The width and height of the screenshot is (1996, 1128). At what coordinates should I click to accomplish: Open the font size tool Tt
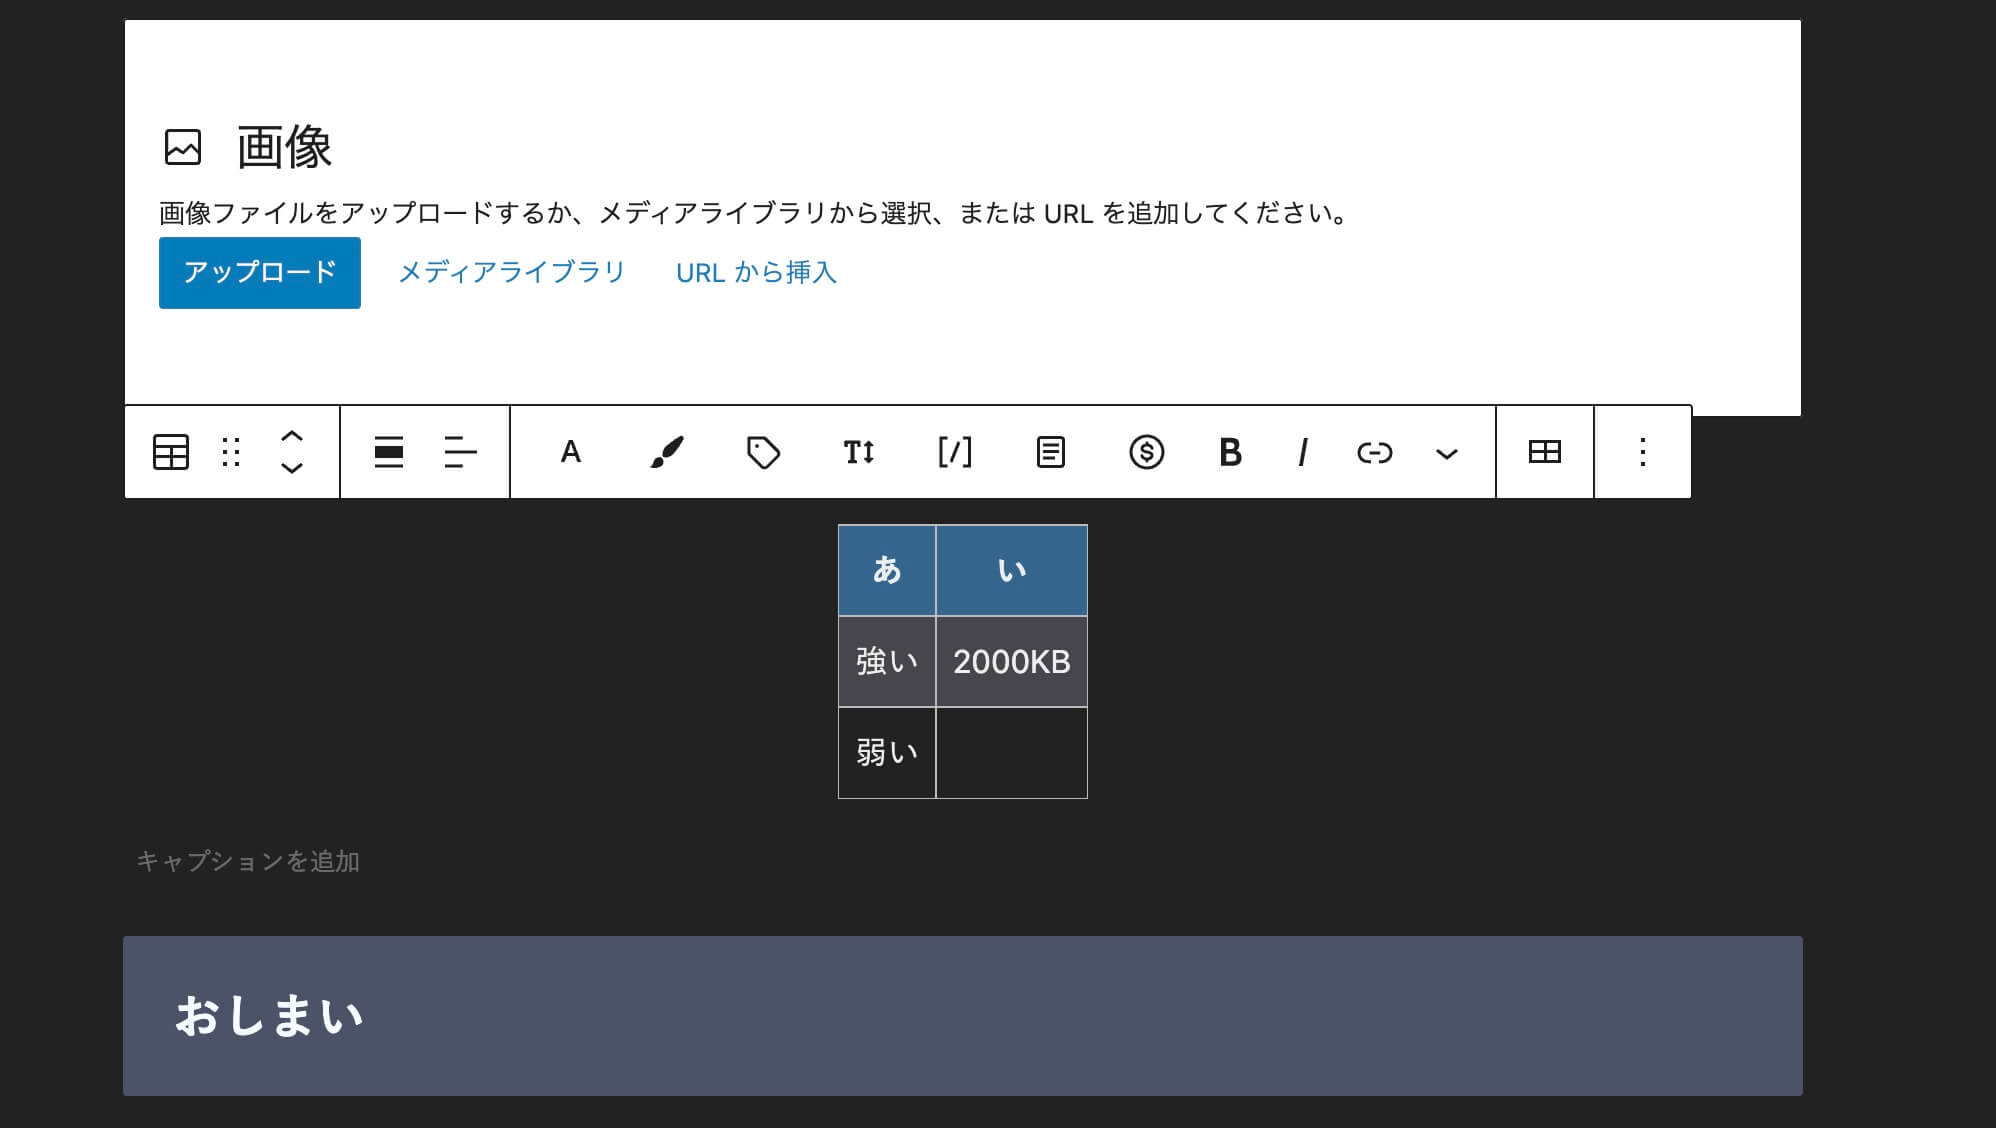860,451
